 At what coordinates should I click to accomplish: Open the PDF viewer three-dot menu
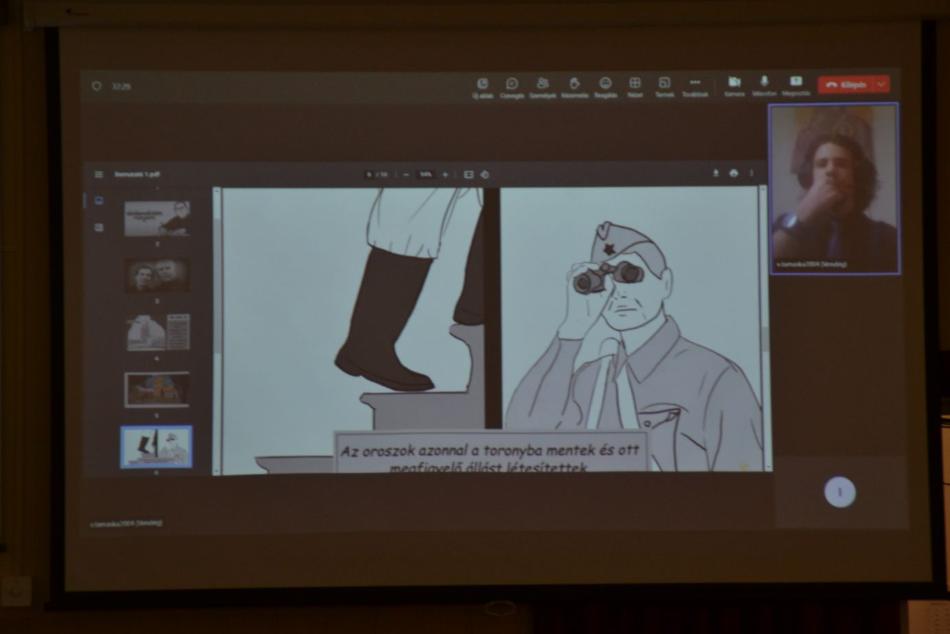pyautogui.click(x=752, y=173)
